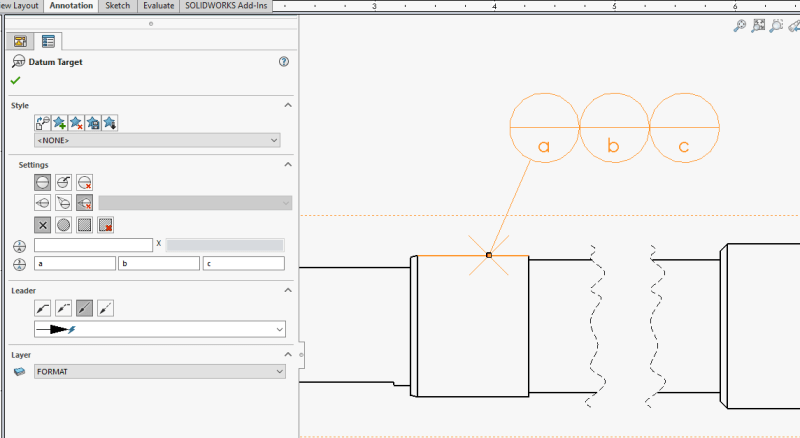
Task: Delete a style with star-x icon
Action: click(x=76, y=123)
